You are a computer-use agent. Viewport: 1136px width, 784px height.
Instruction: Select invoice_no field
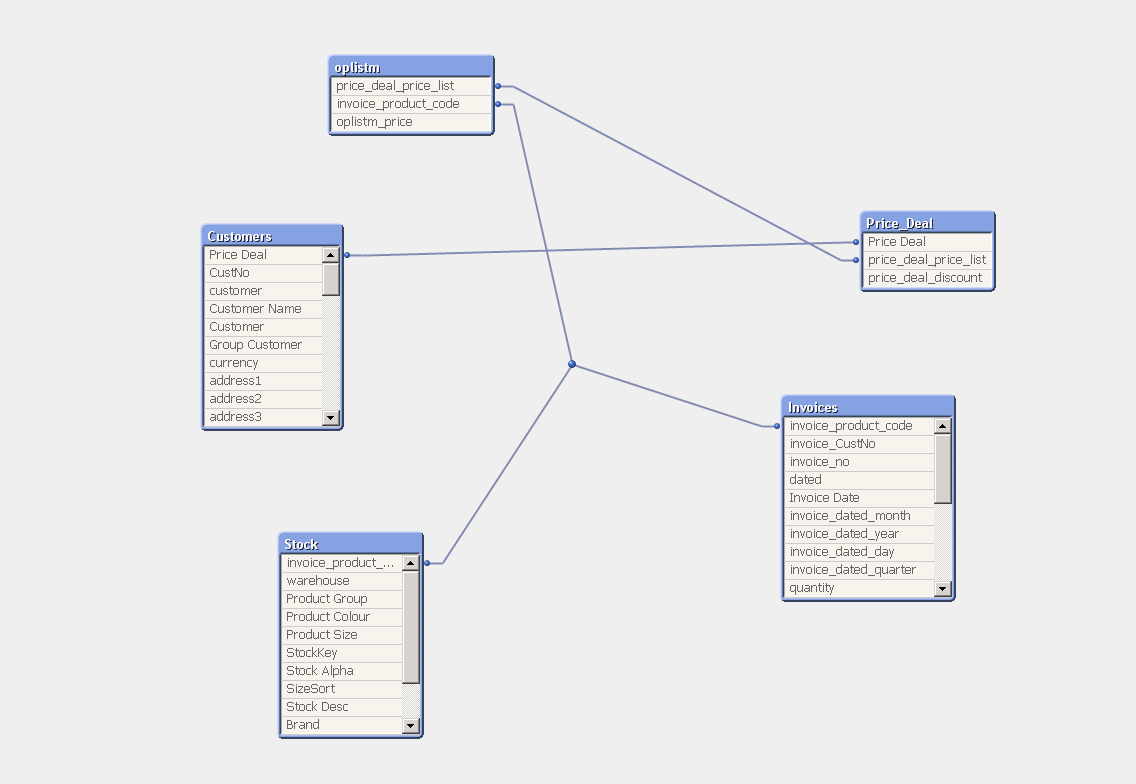859,462
